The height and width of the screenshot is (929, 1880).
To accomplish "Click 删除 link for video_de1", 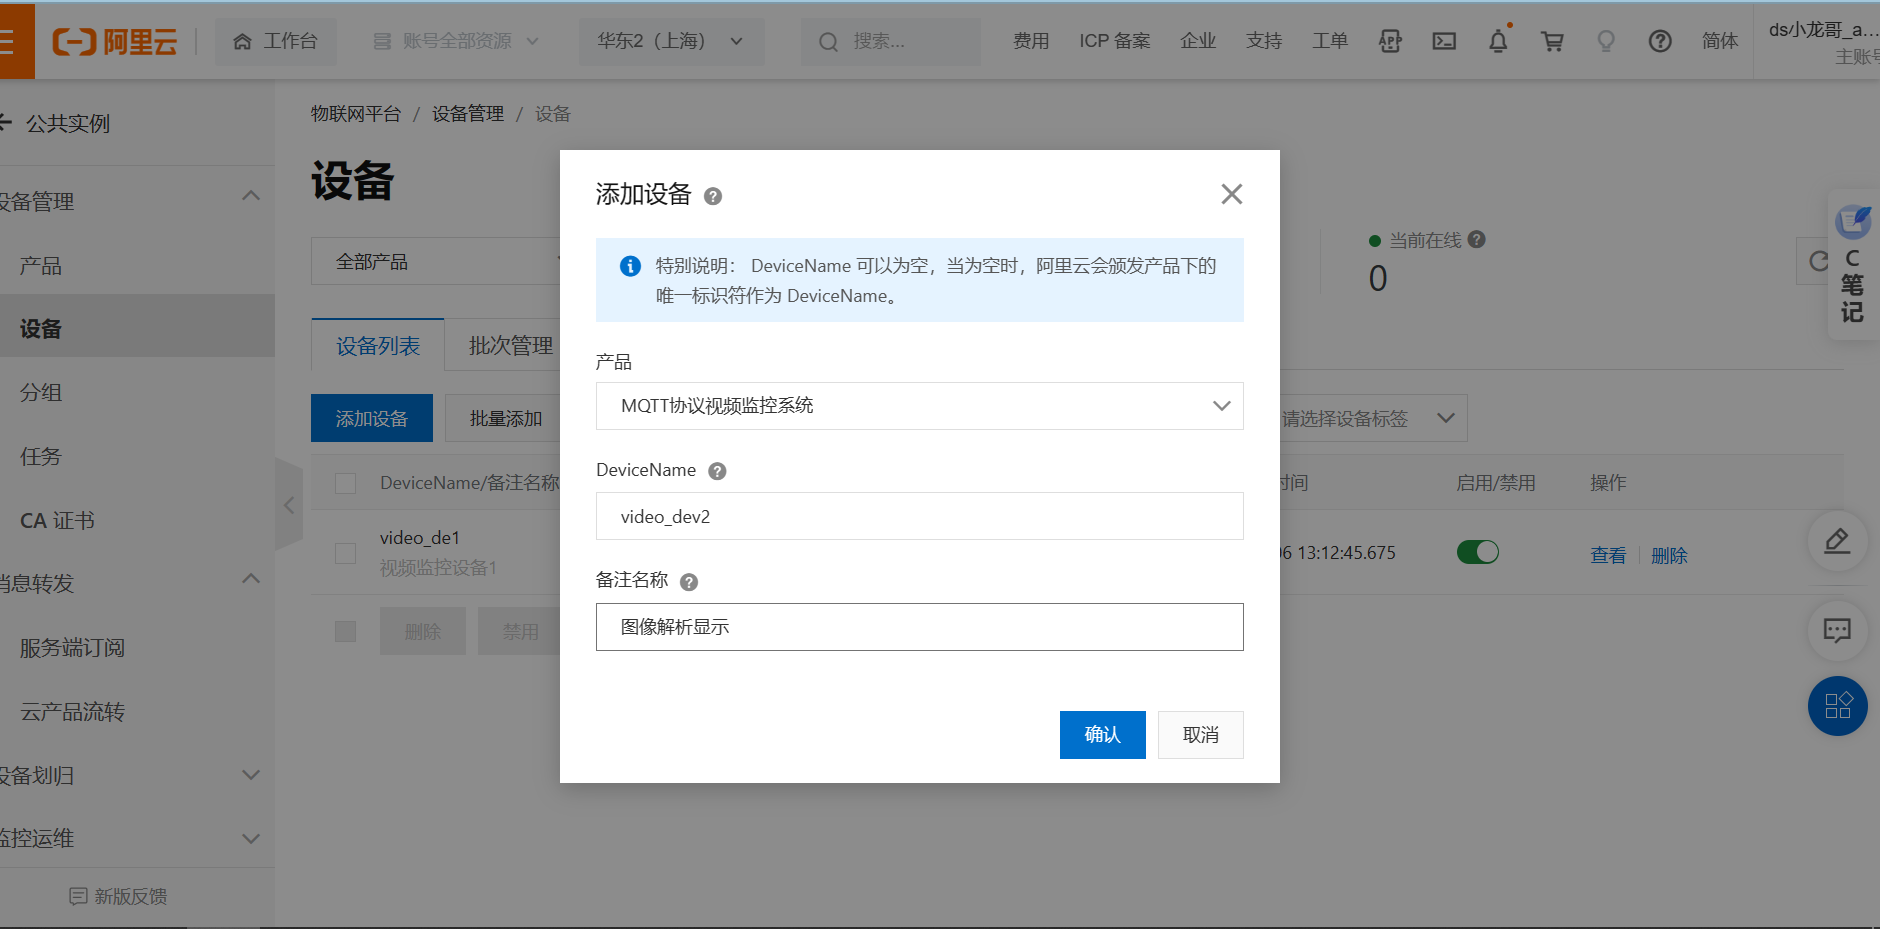I will [1669, 555].
